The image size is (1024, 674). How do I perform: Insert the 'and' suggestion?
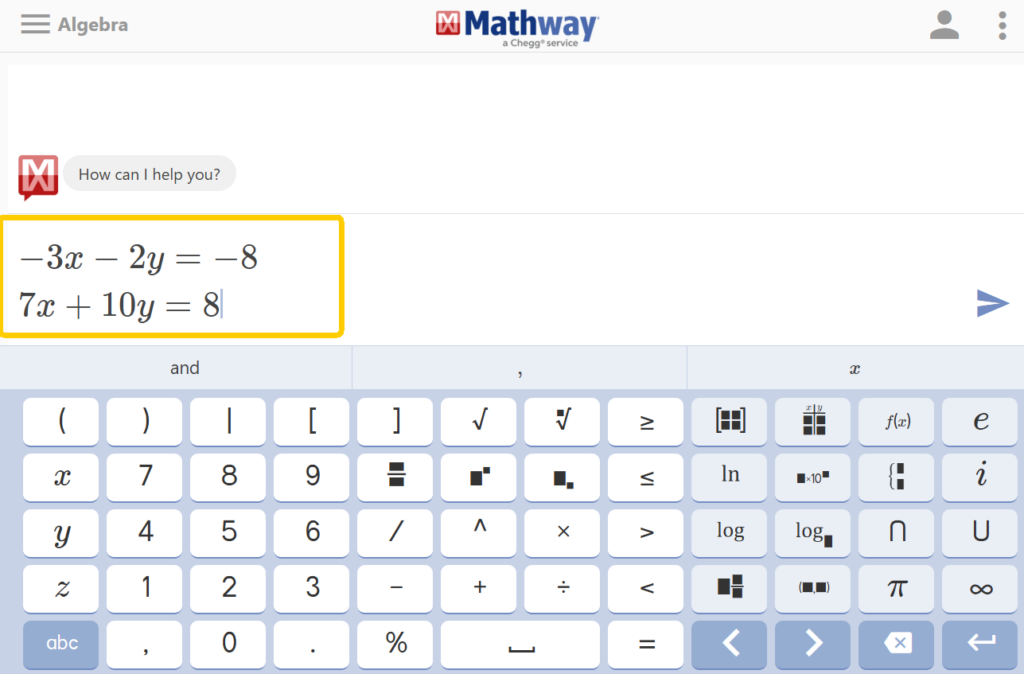tap(184, 367)
